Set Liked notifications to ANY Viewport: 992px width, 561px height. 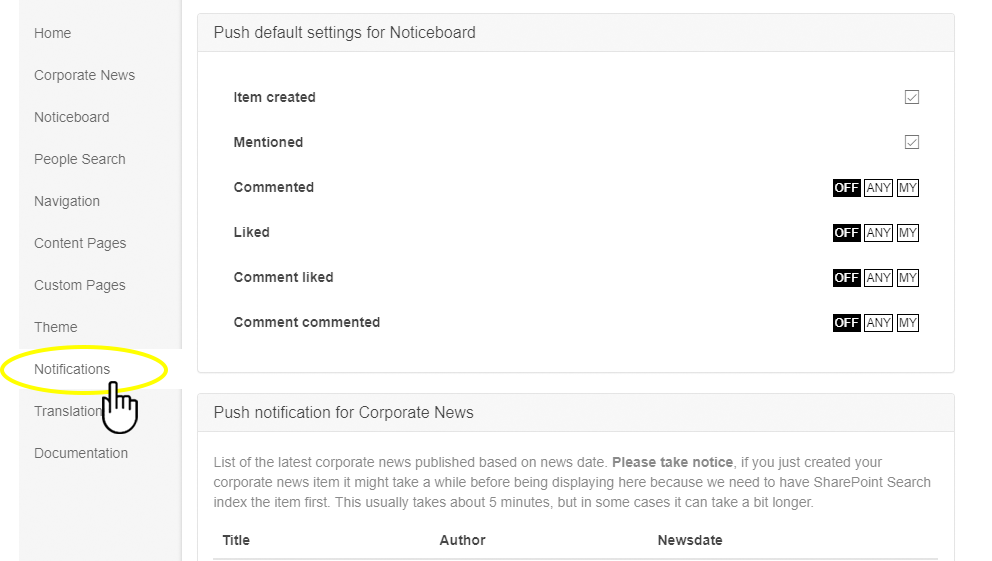pyautogui.click(x=878, y=233)
